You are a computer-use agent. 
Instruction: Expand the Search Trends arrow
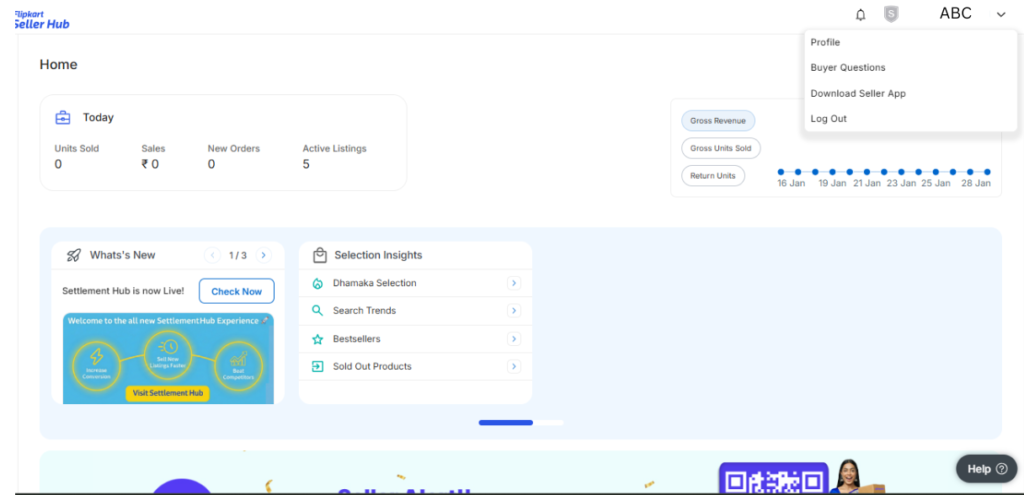[514, 311]
